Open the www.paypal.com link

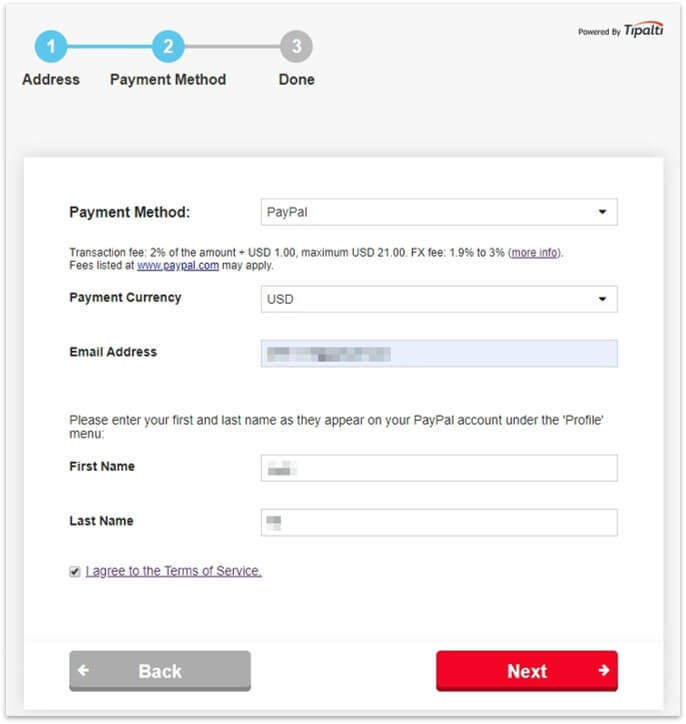tap(178, 266)
